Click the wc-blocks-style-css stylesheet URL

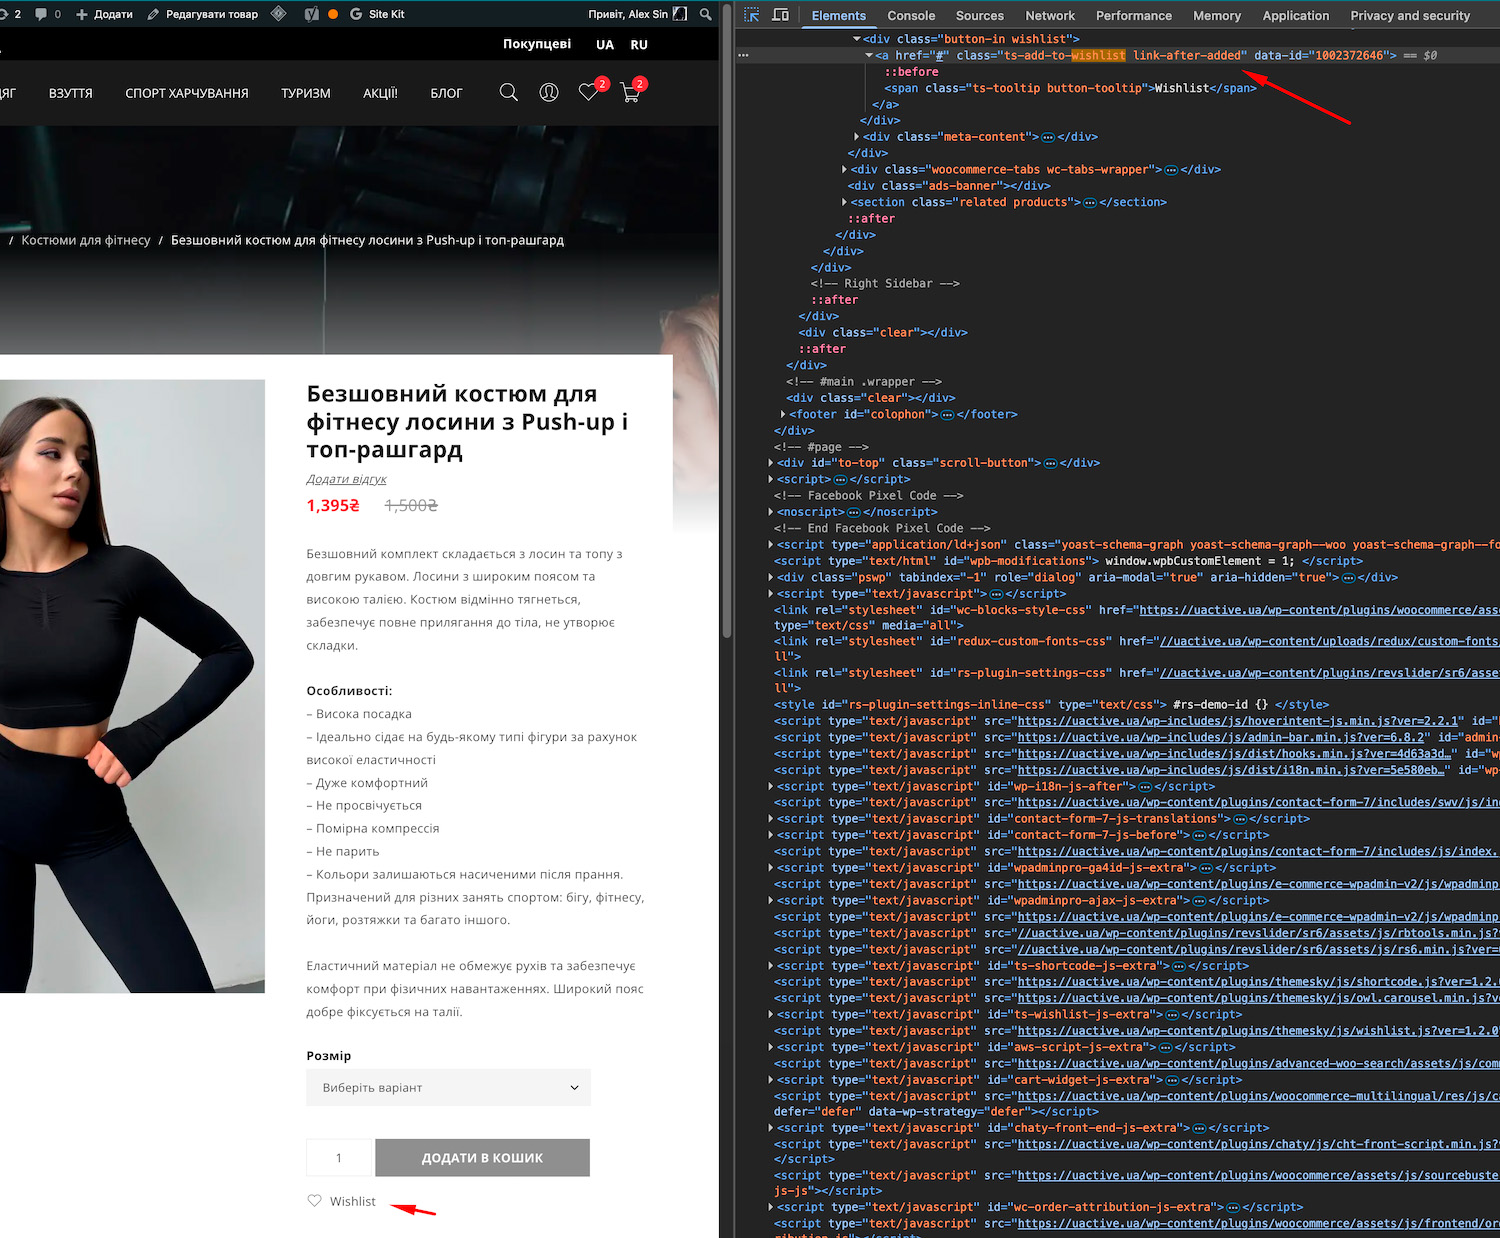[1319, 610]
